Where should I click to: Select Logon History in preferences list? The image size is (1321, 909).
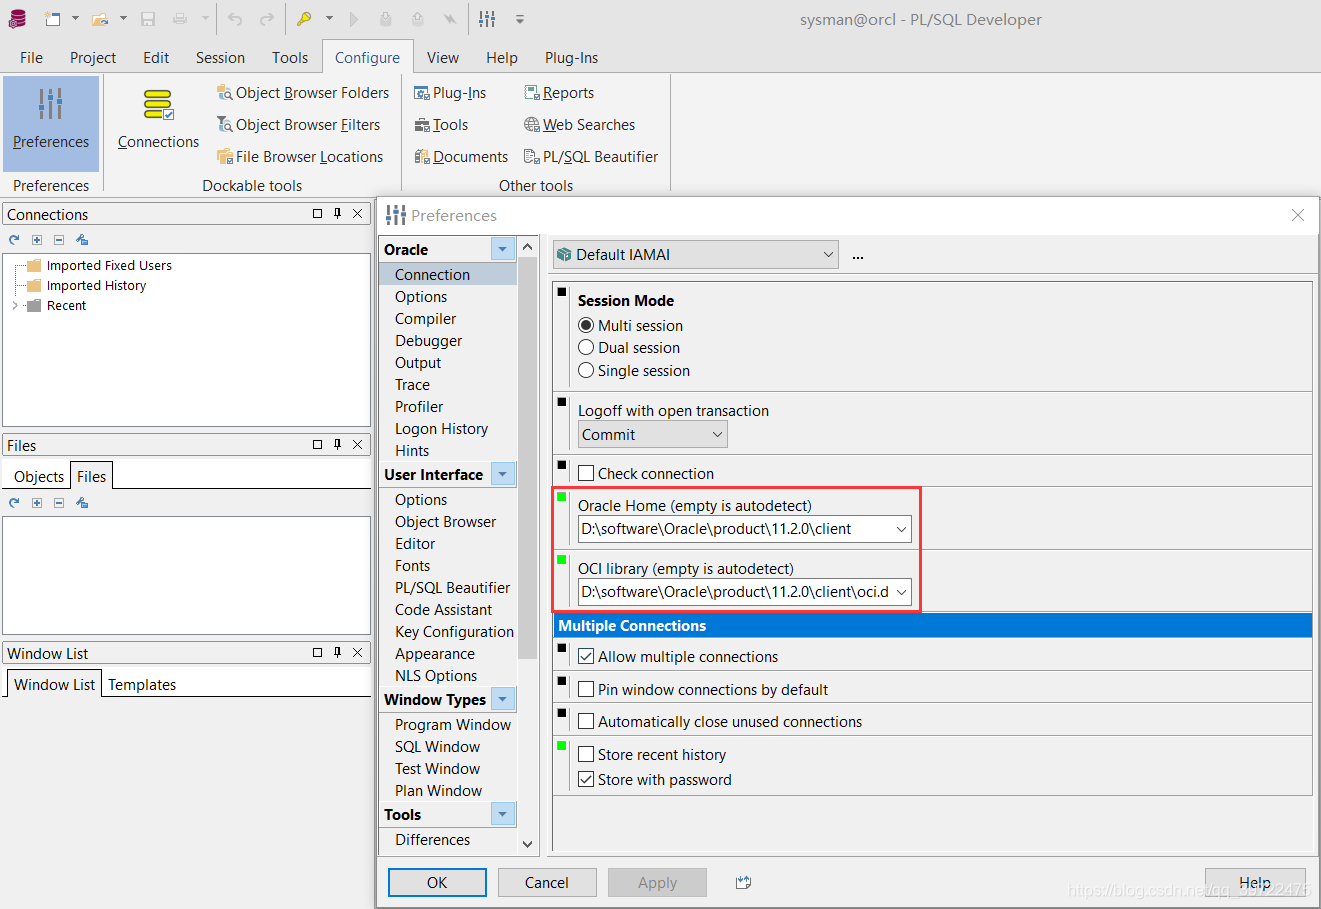coord(441,429)
